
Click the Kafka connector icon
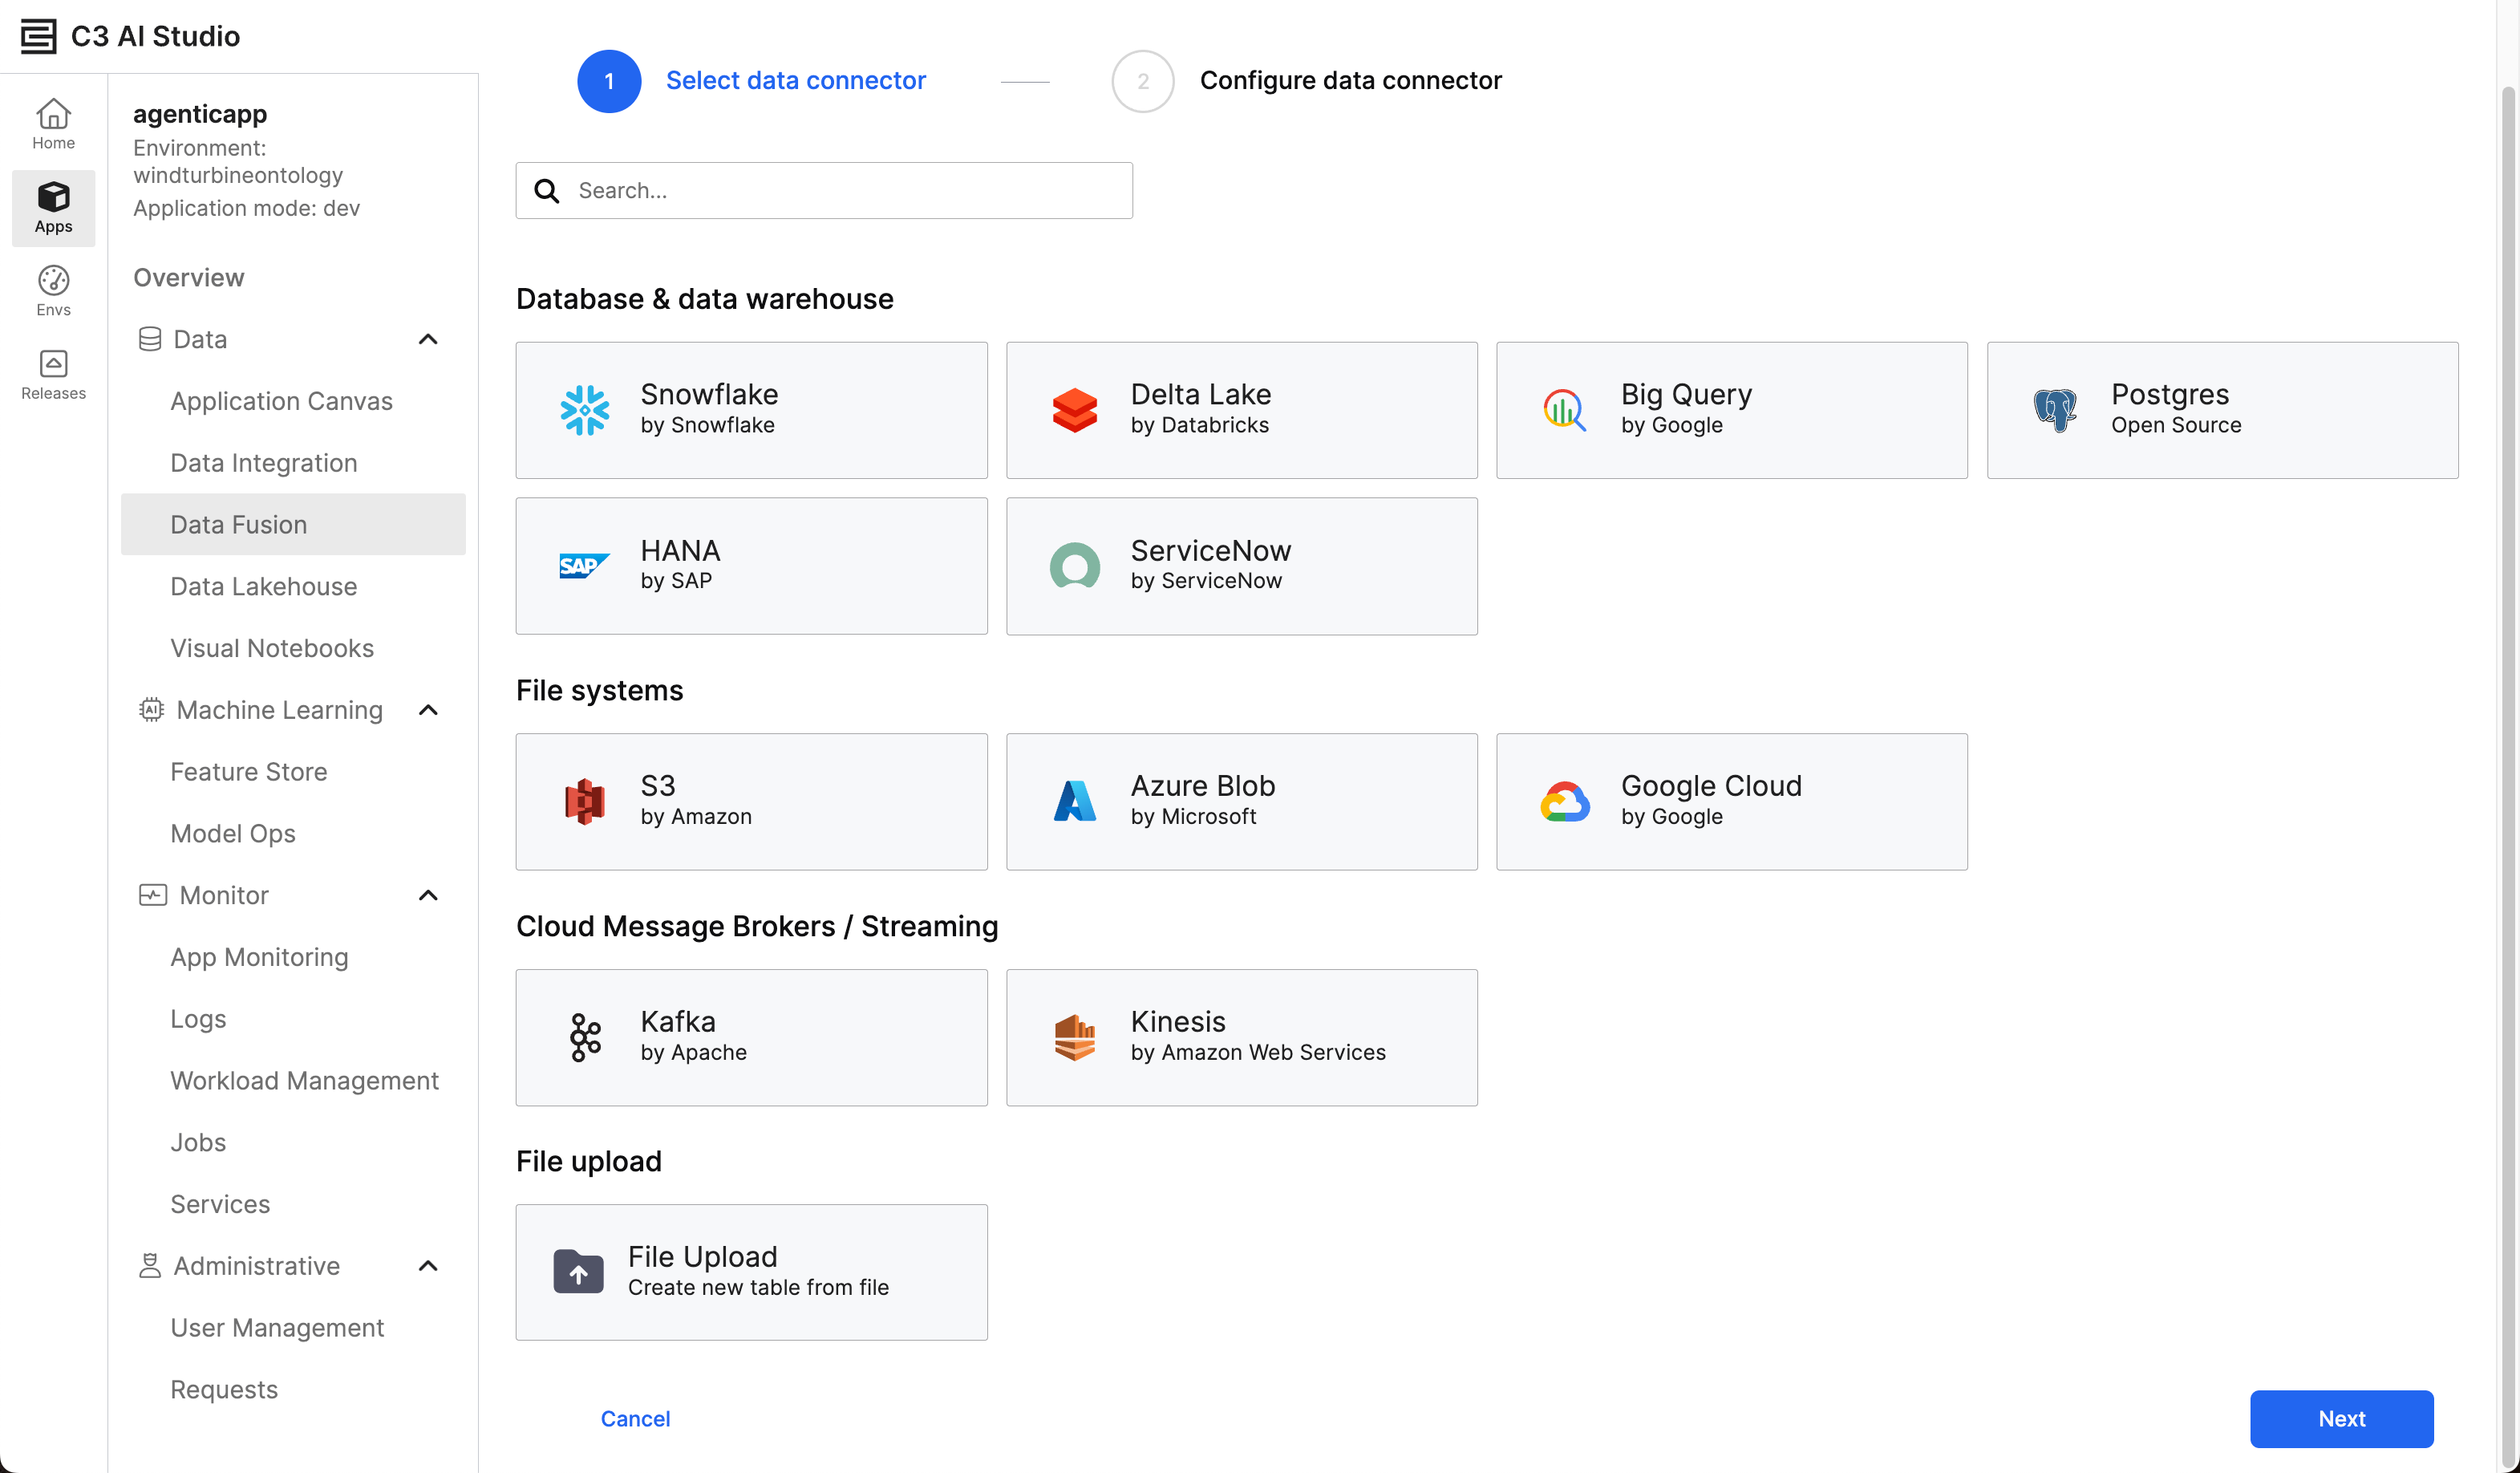pos(584,1037)
